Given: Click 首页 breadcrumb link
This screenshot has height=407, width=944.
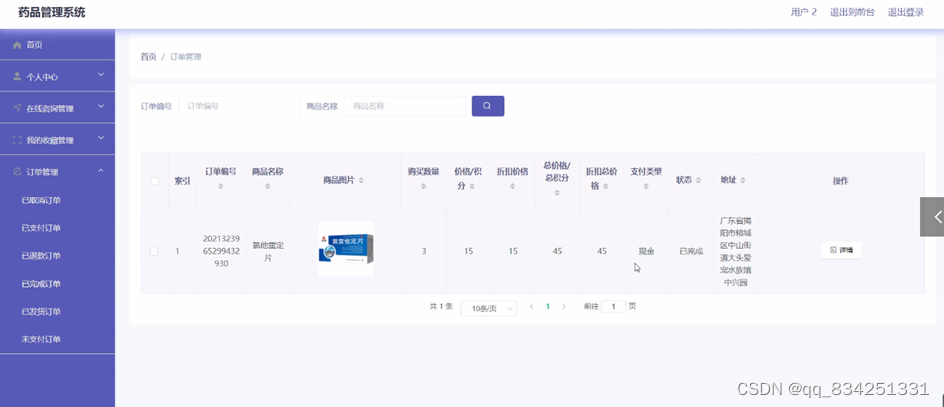Looking at the screenshot, I should click(148, 57).
